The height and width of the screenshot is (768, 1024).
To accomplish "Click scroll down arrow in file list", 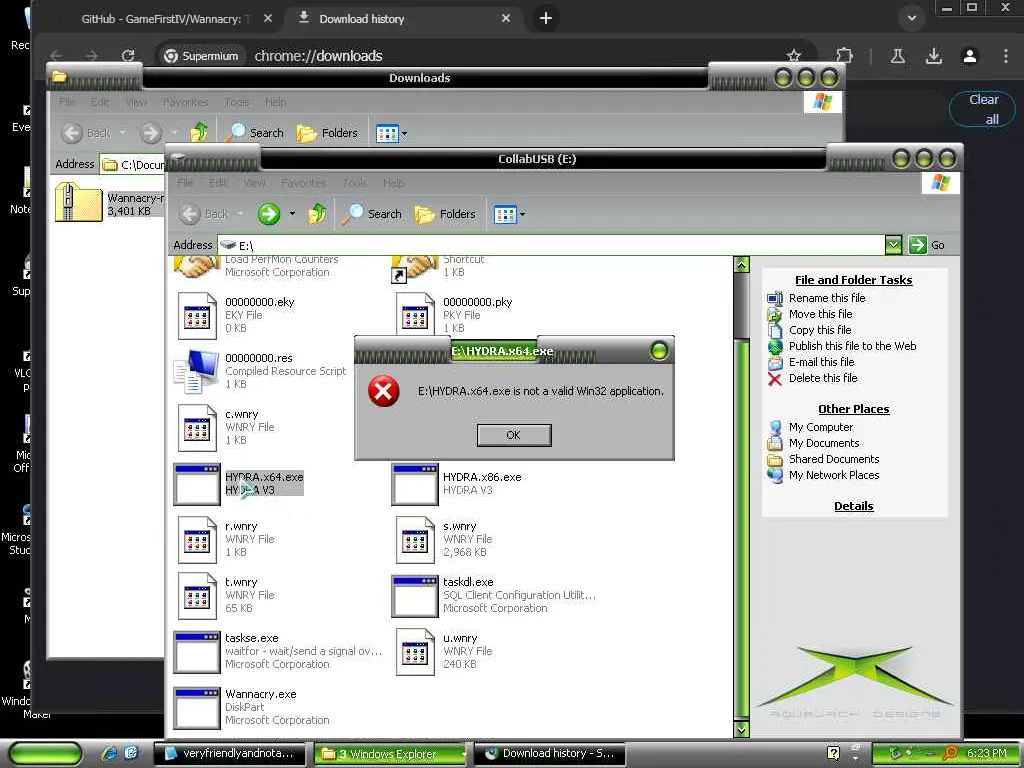I will point(741,729).
